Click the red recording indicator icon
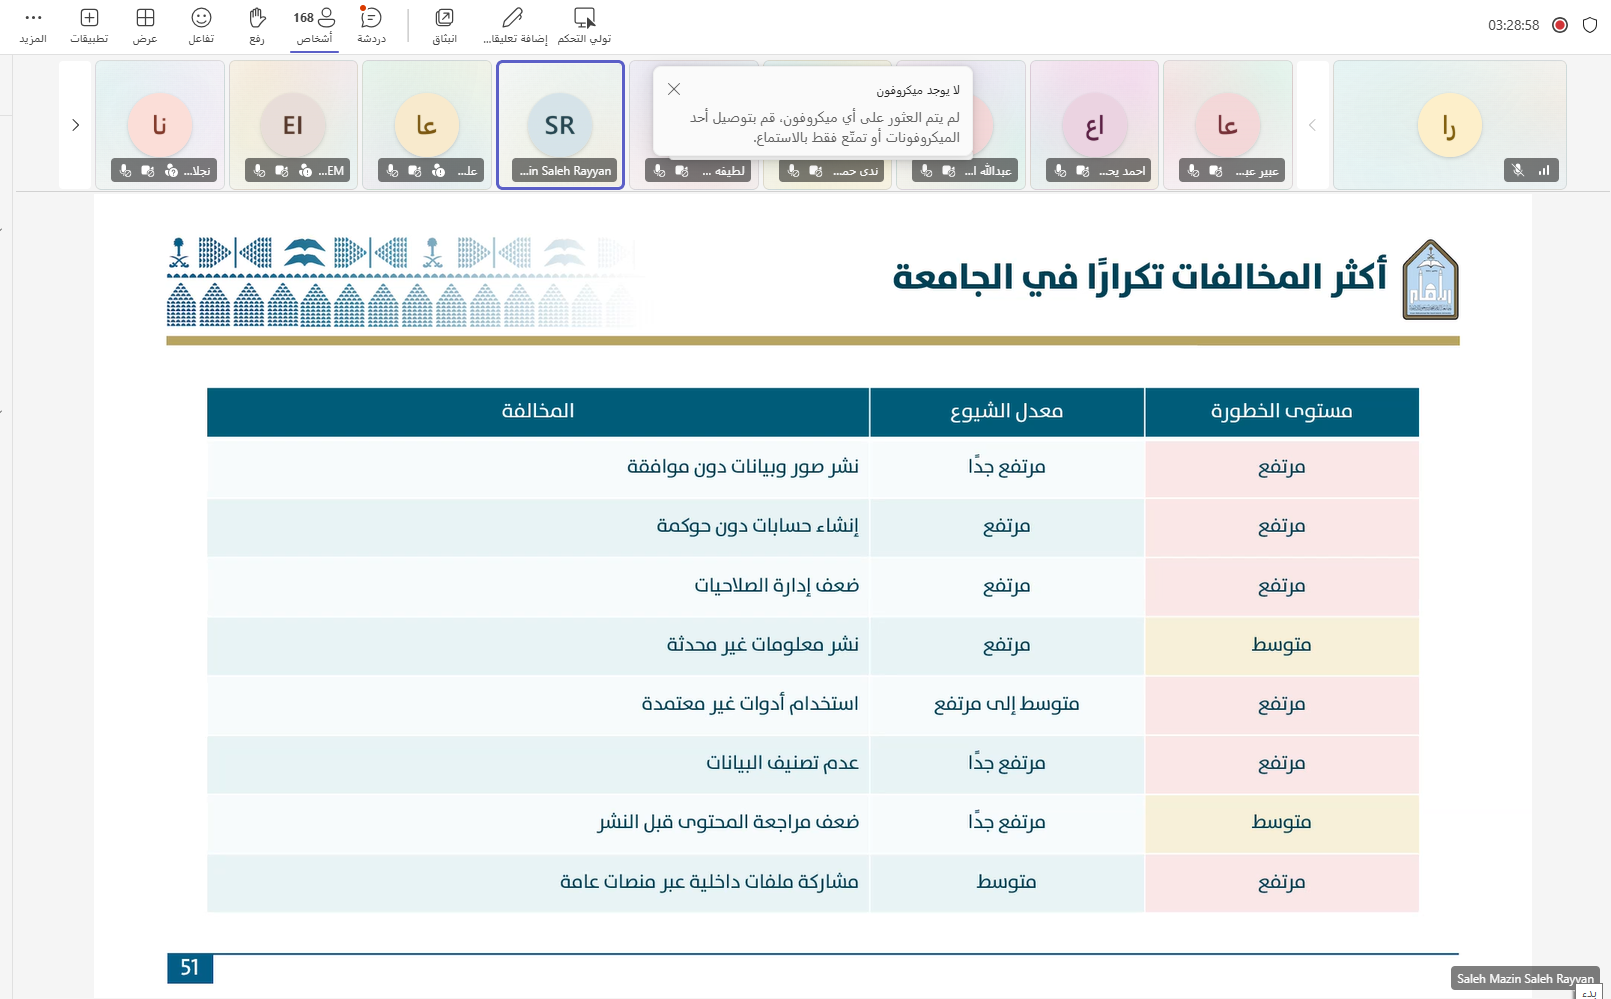This screenshot has width=1611, height=999. [x=1560, y=25]
